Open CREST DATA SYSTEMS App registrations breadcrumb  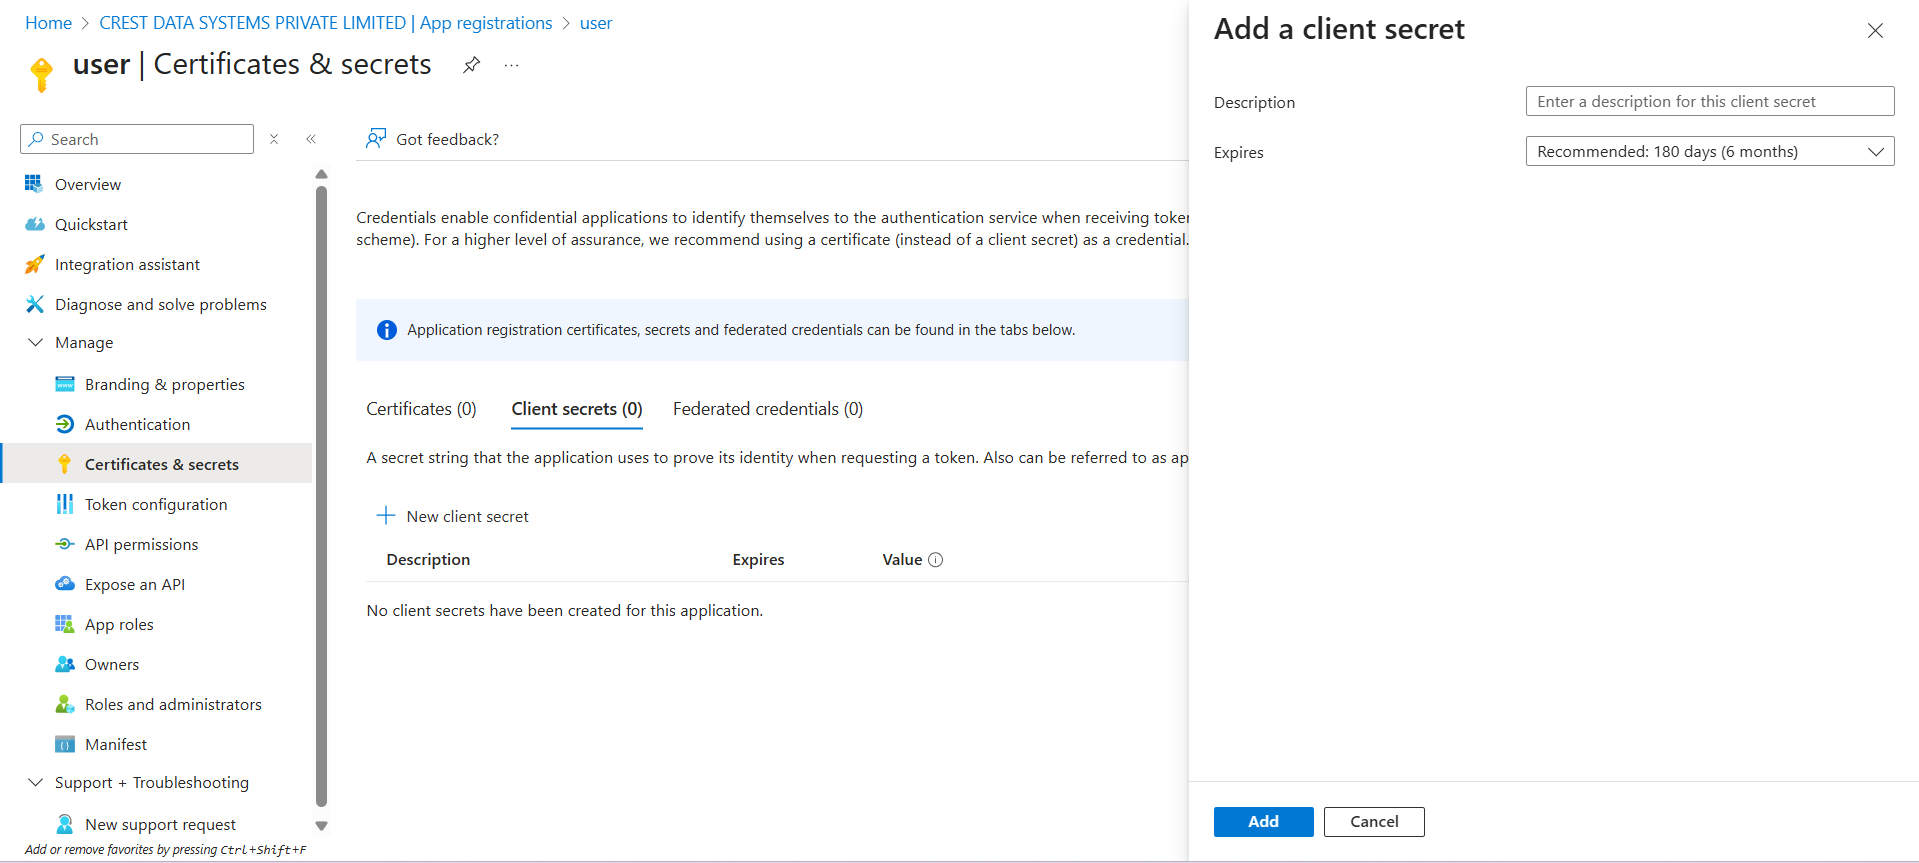coord(326,23)
